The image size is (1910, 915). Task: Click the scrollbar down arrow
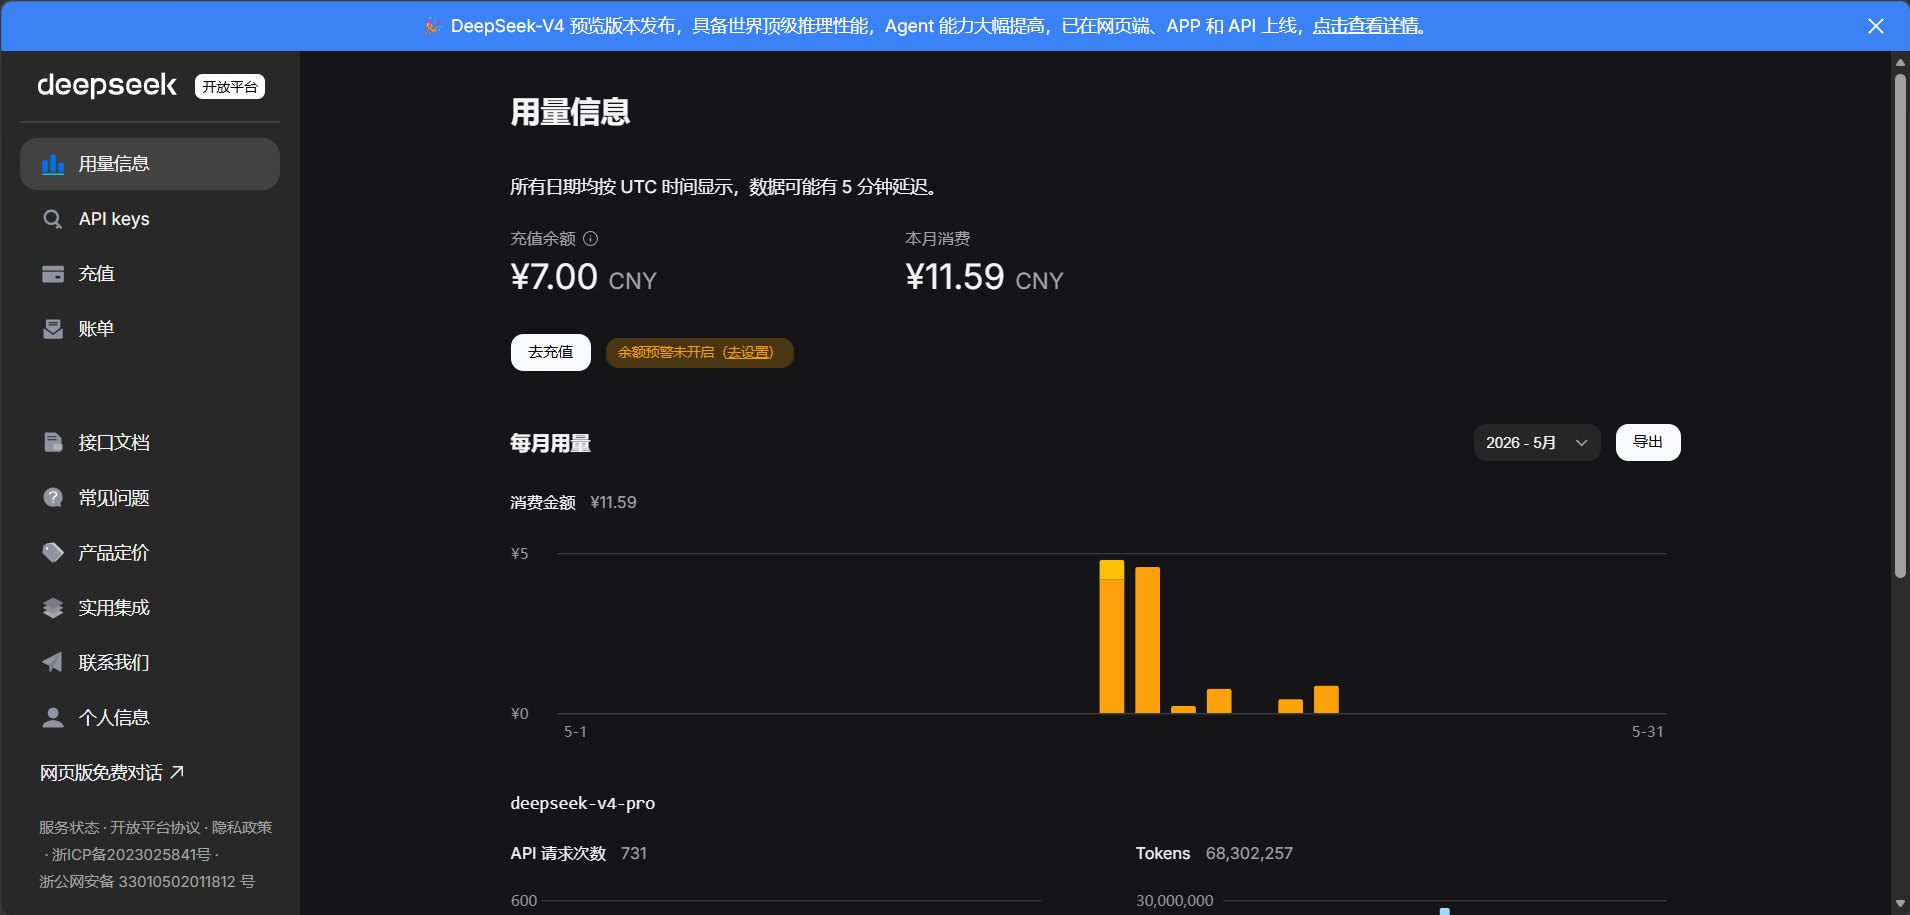click(x=1900, y=903)
